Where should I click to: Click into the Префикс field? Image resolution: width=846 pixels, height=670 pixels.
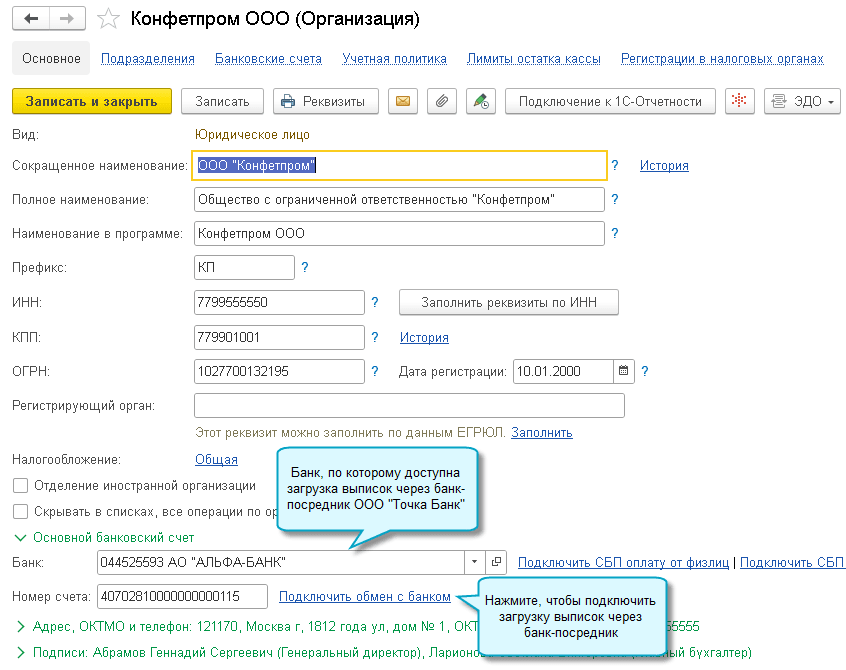244,267
